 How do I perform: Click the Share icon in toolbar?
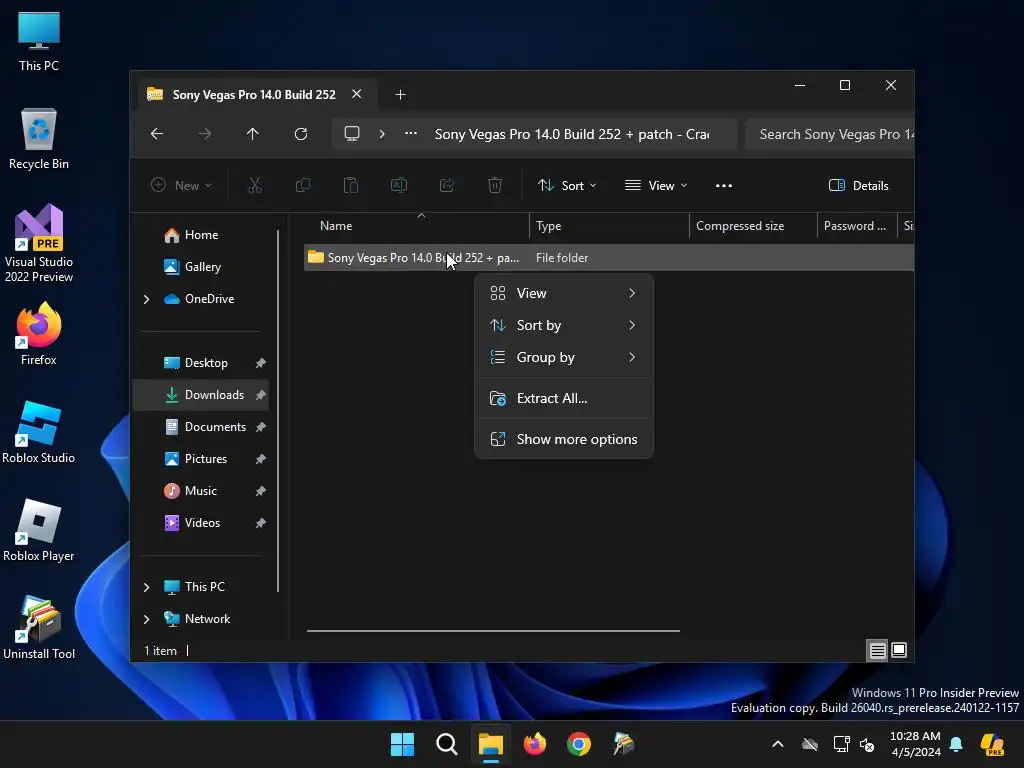447,185
